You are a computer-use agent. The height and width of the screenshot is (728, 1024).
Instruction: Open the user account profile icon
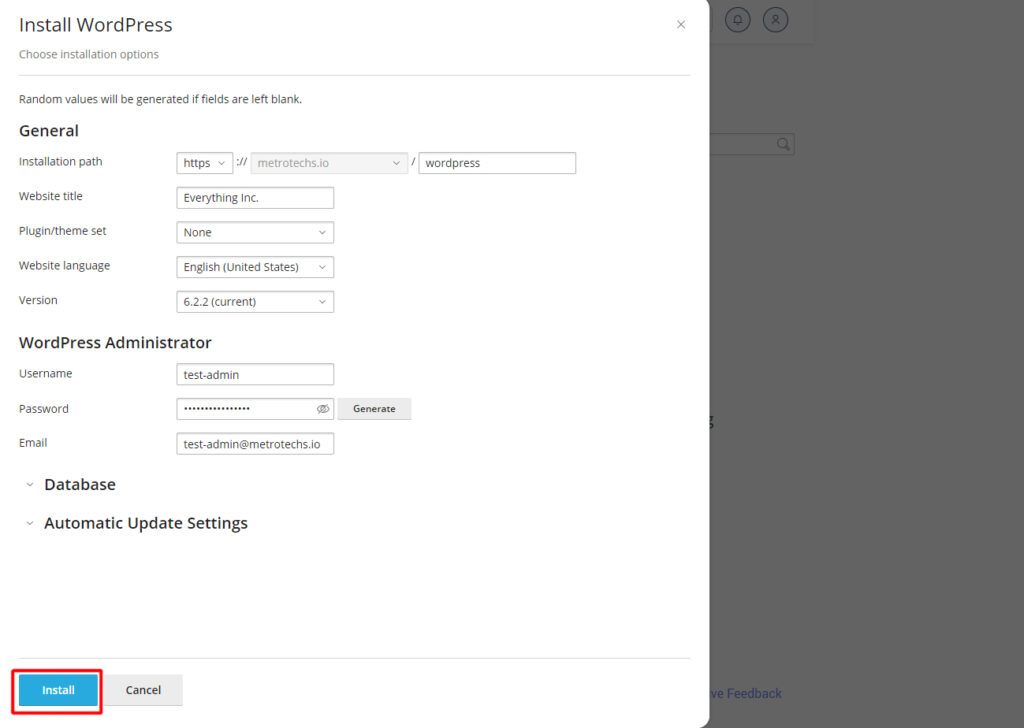click(775, 20)
